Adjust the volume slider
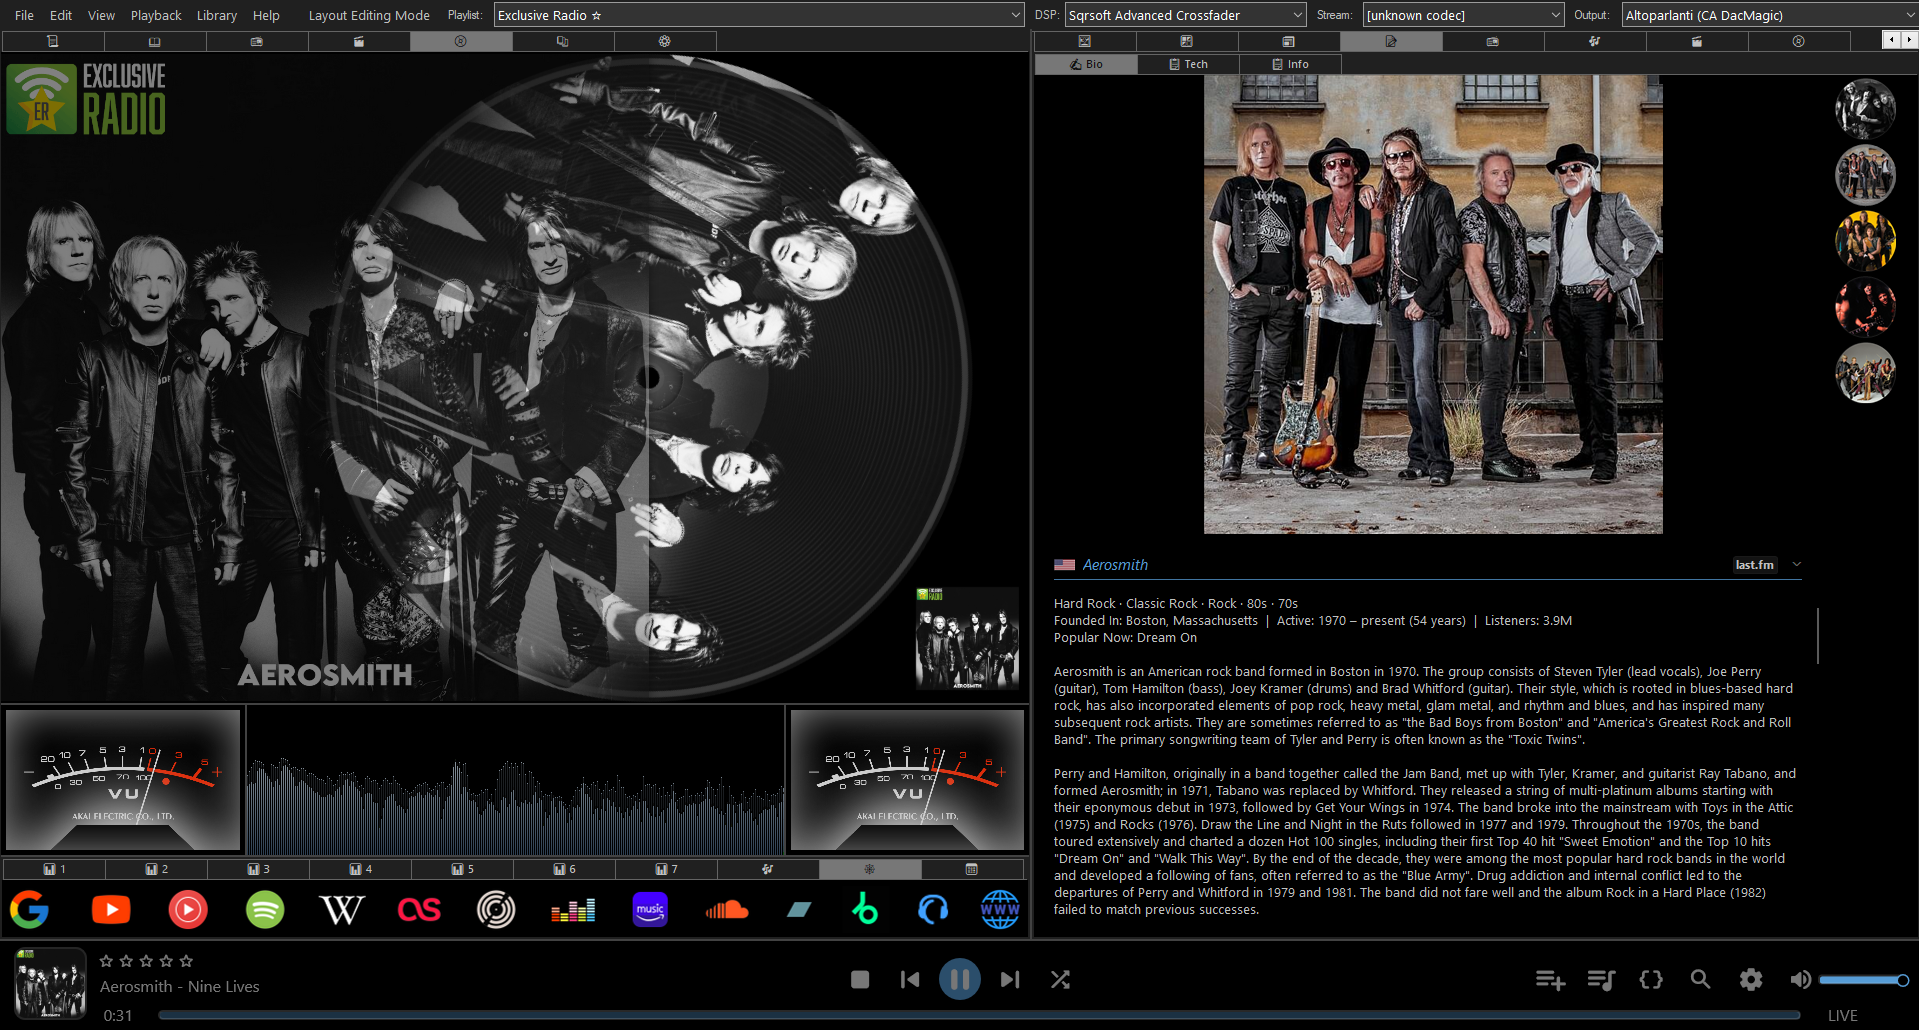1919x1030 pixels. [1864, 980]
